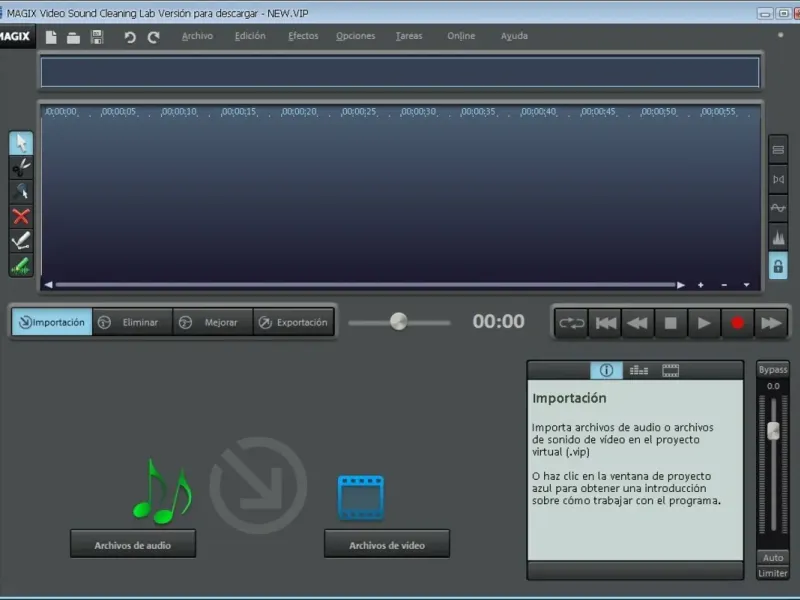The height and width of the screenshot is (600, 800).
Task: Select the scissors cut tool
Action: point(21,167)
